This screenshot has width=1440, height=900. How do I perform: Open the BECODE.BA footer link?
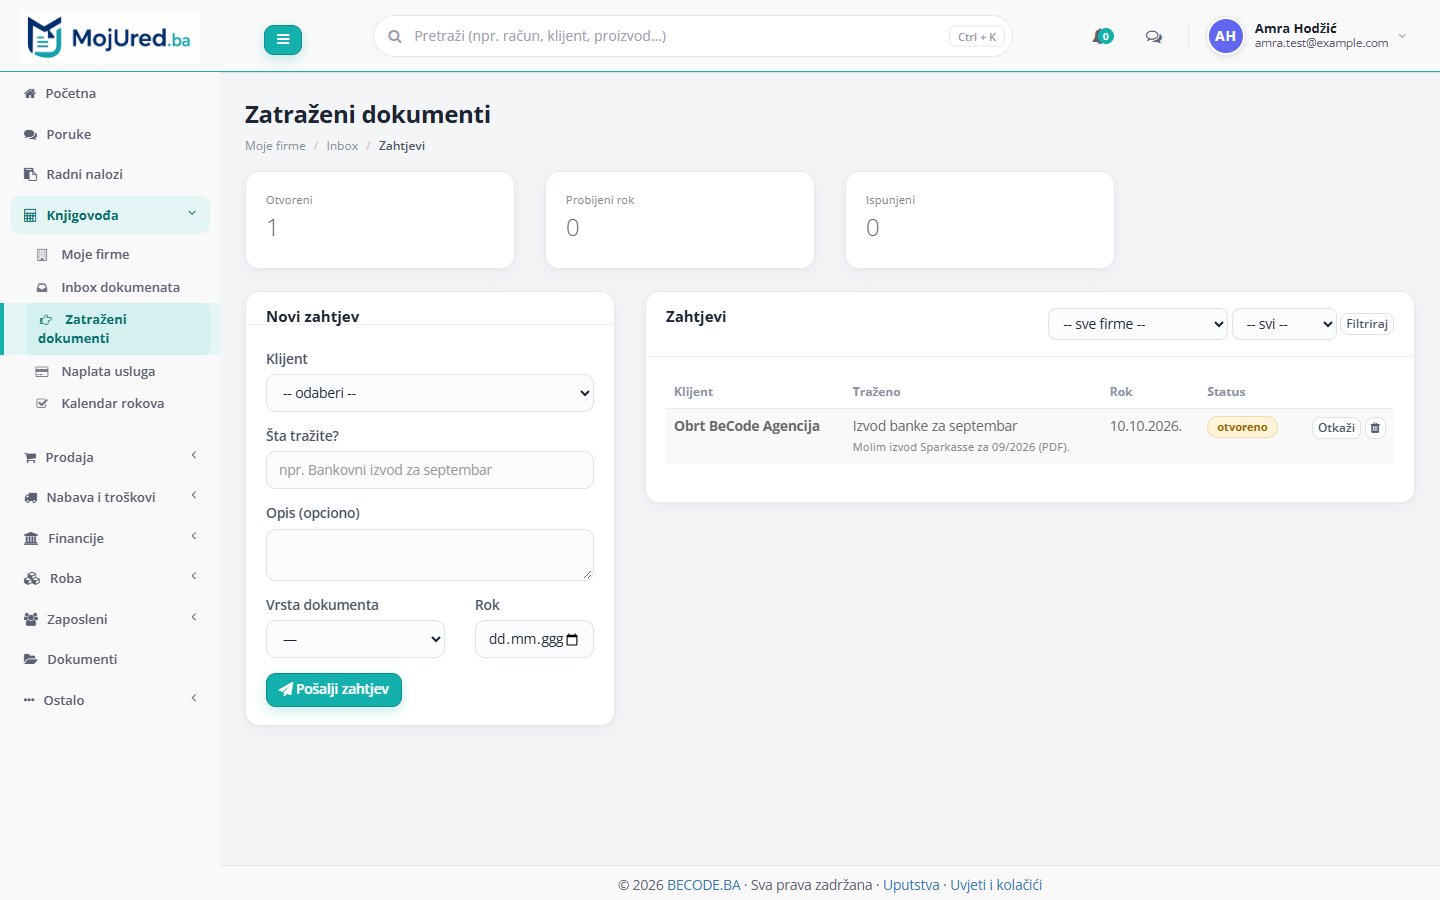coord(704,885)
